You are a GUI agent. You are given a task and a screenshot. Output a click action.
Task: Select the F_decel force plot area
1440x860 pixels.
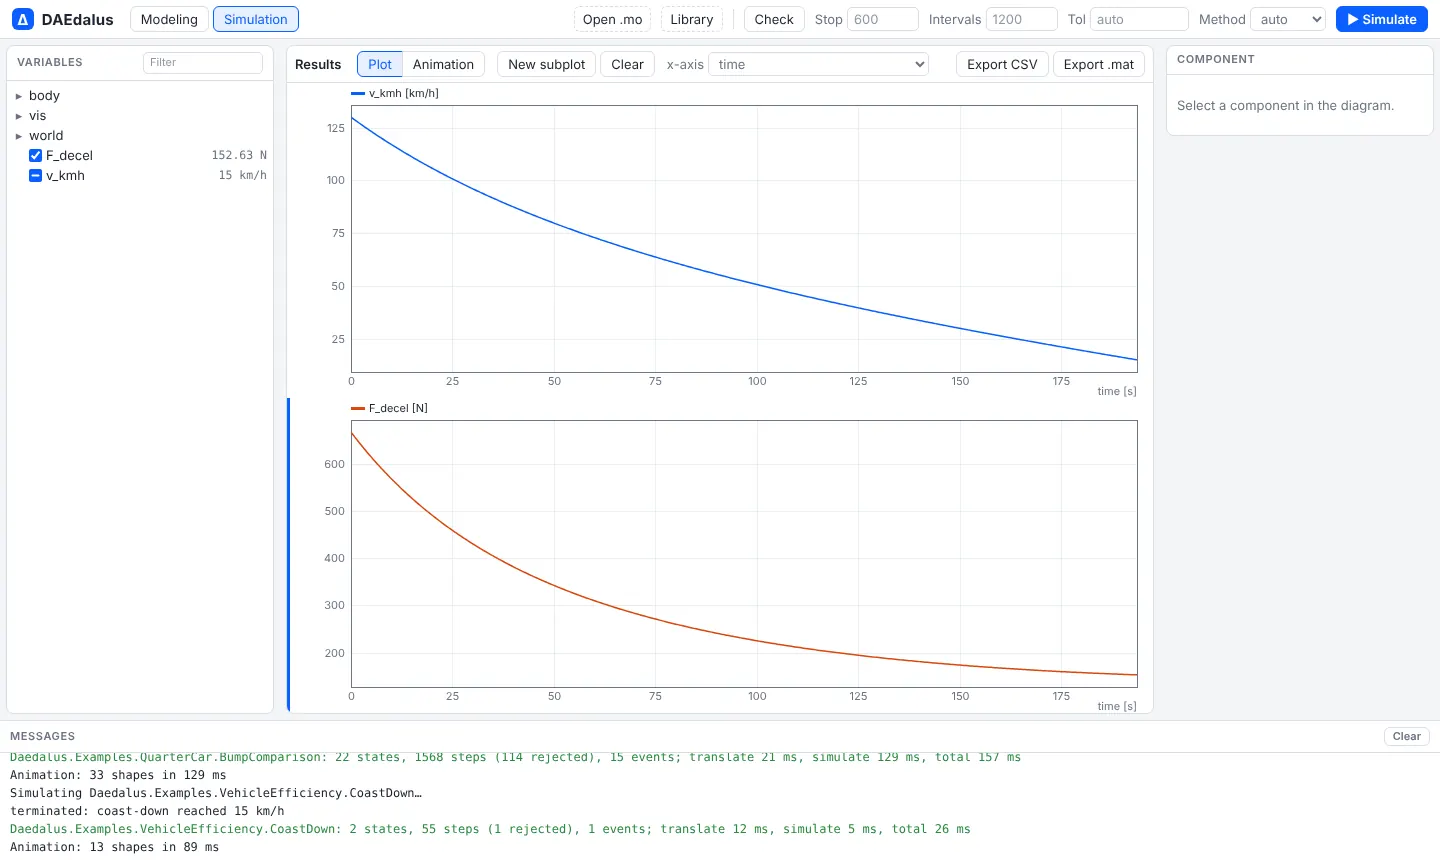(x=744, y=554)
